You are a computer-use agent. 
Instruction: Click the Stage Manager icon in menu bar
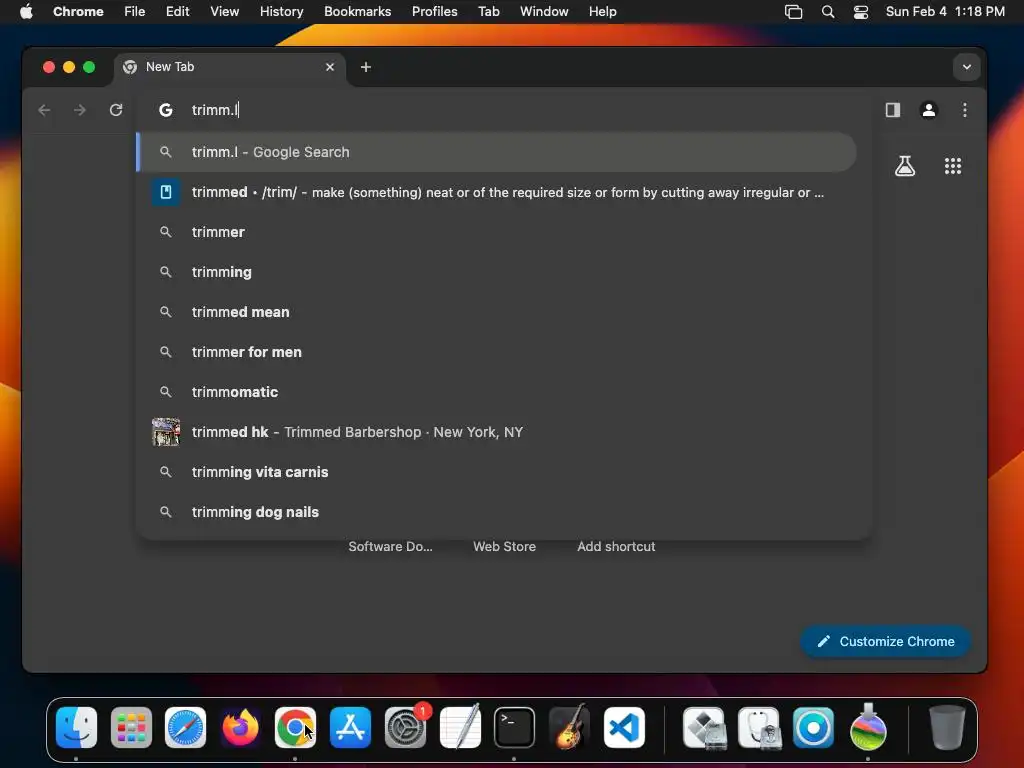coord(793,12)
